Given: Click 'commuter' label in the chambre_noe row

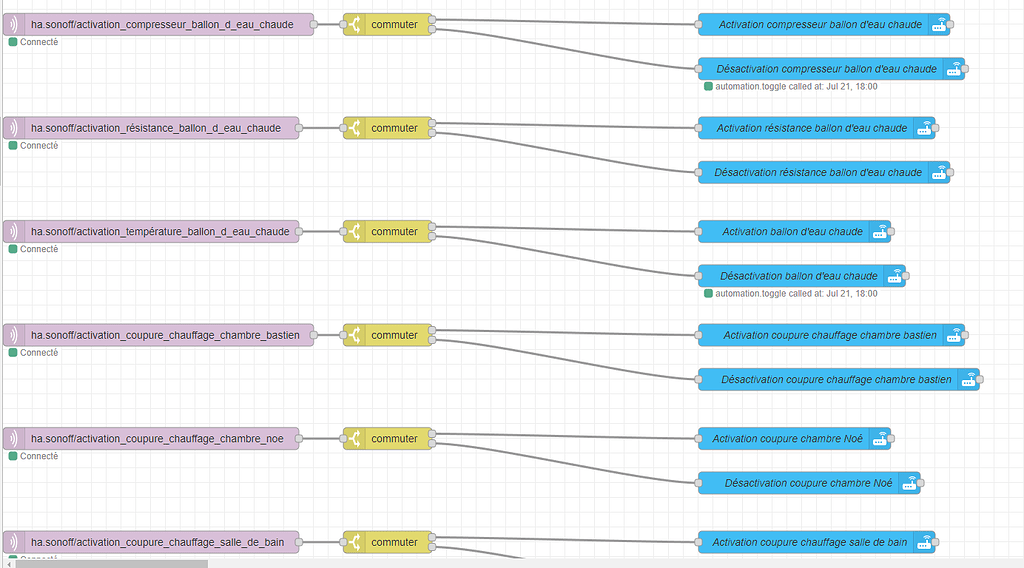Looking at the screenshot, I should [x=394, y=439].
